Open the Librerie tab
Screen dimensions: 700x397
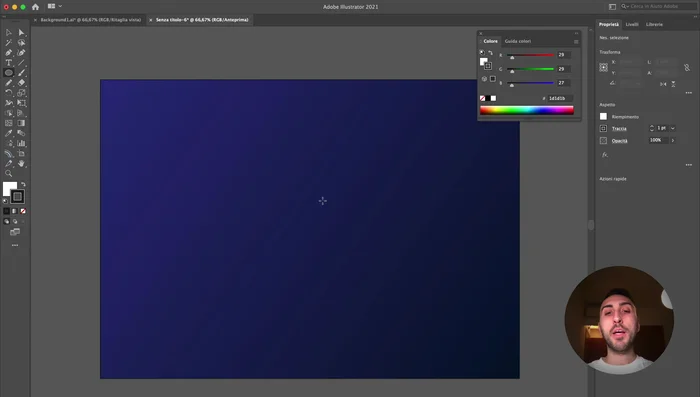(654, 25)
